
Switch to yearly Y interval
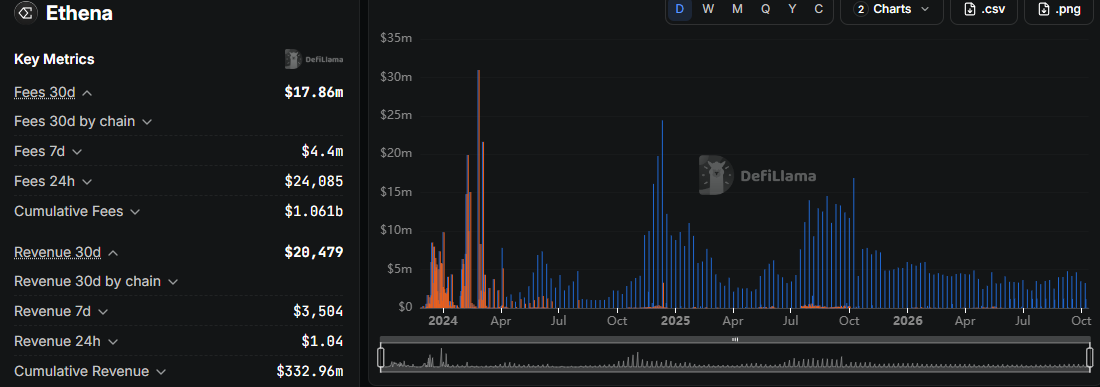tap(792, 9)
